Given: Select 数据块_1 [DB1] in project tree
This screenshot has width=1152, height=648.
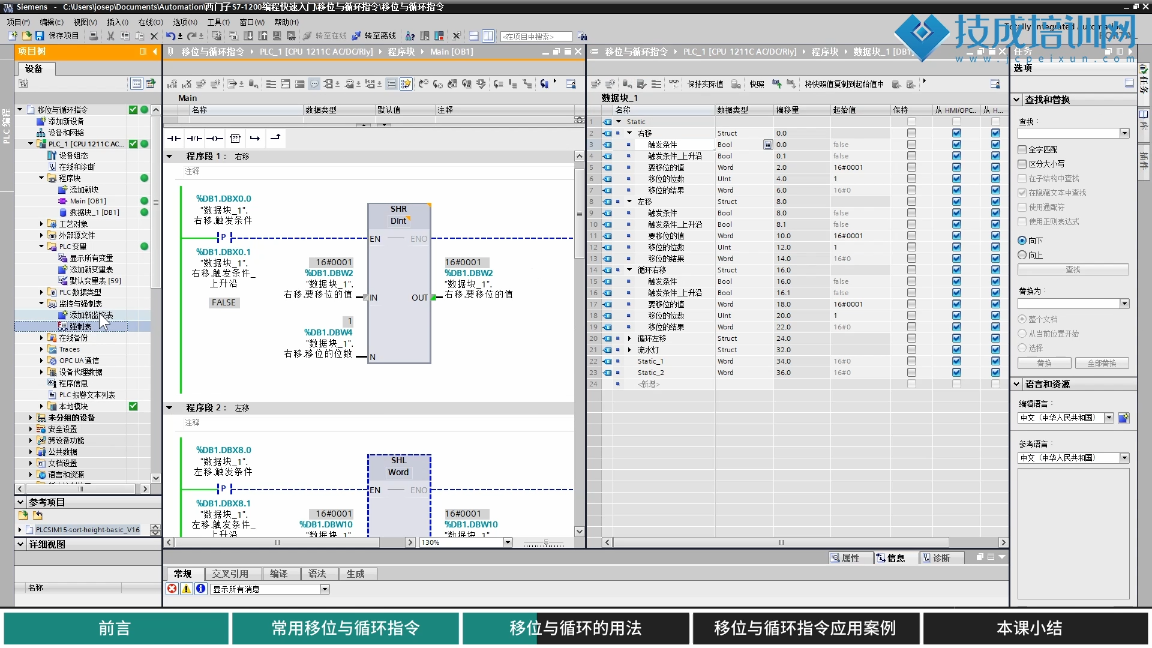Looking at the screenshot, I should (94, 212).
